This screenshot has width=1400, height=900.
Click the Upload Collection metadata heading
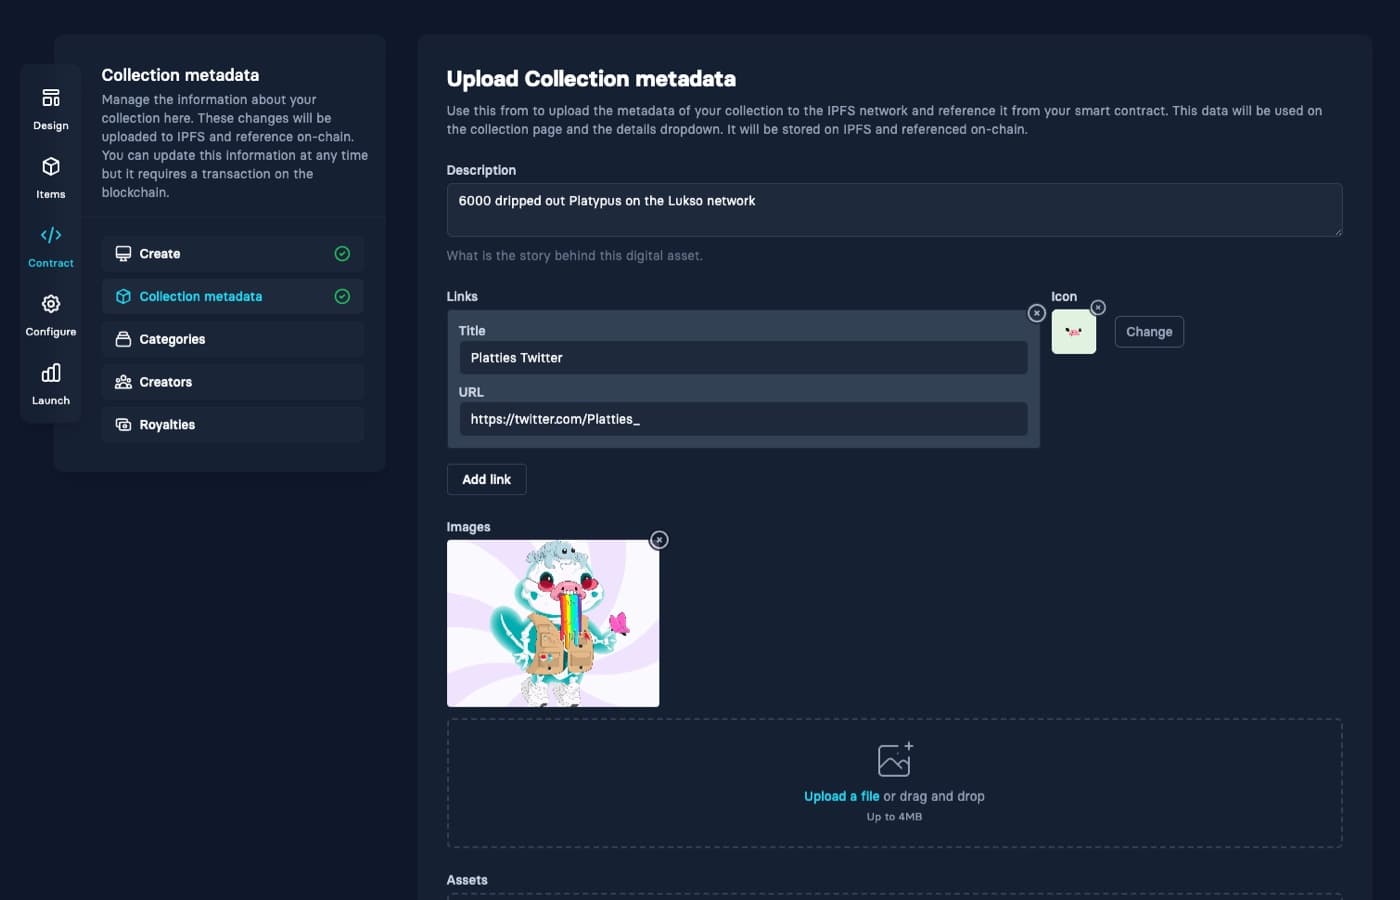point(591,79)
